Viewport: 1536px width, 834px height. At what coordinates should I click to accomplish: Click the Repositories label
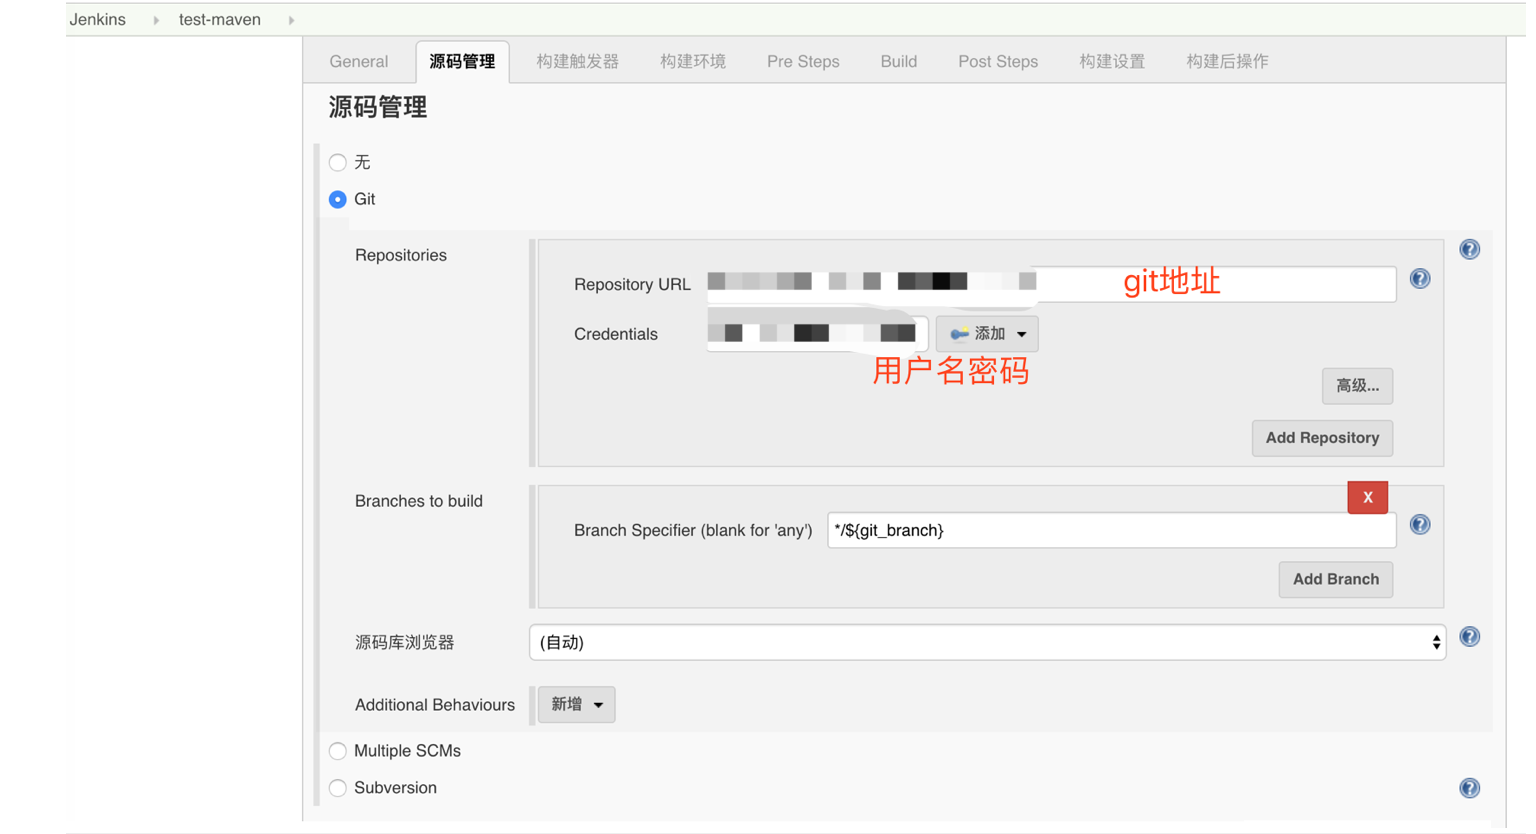[401, 255]
